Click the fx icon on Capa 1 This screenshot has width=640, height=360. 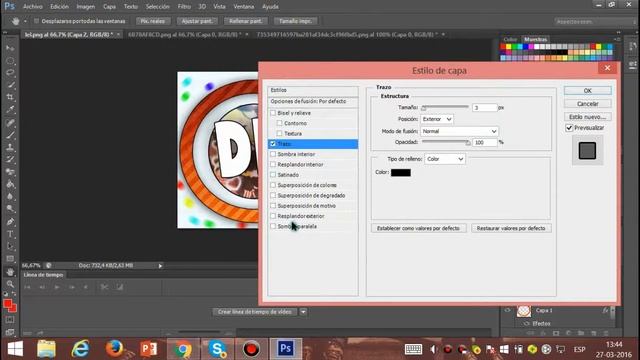tap(605, 311)
